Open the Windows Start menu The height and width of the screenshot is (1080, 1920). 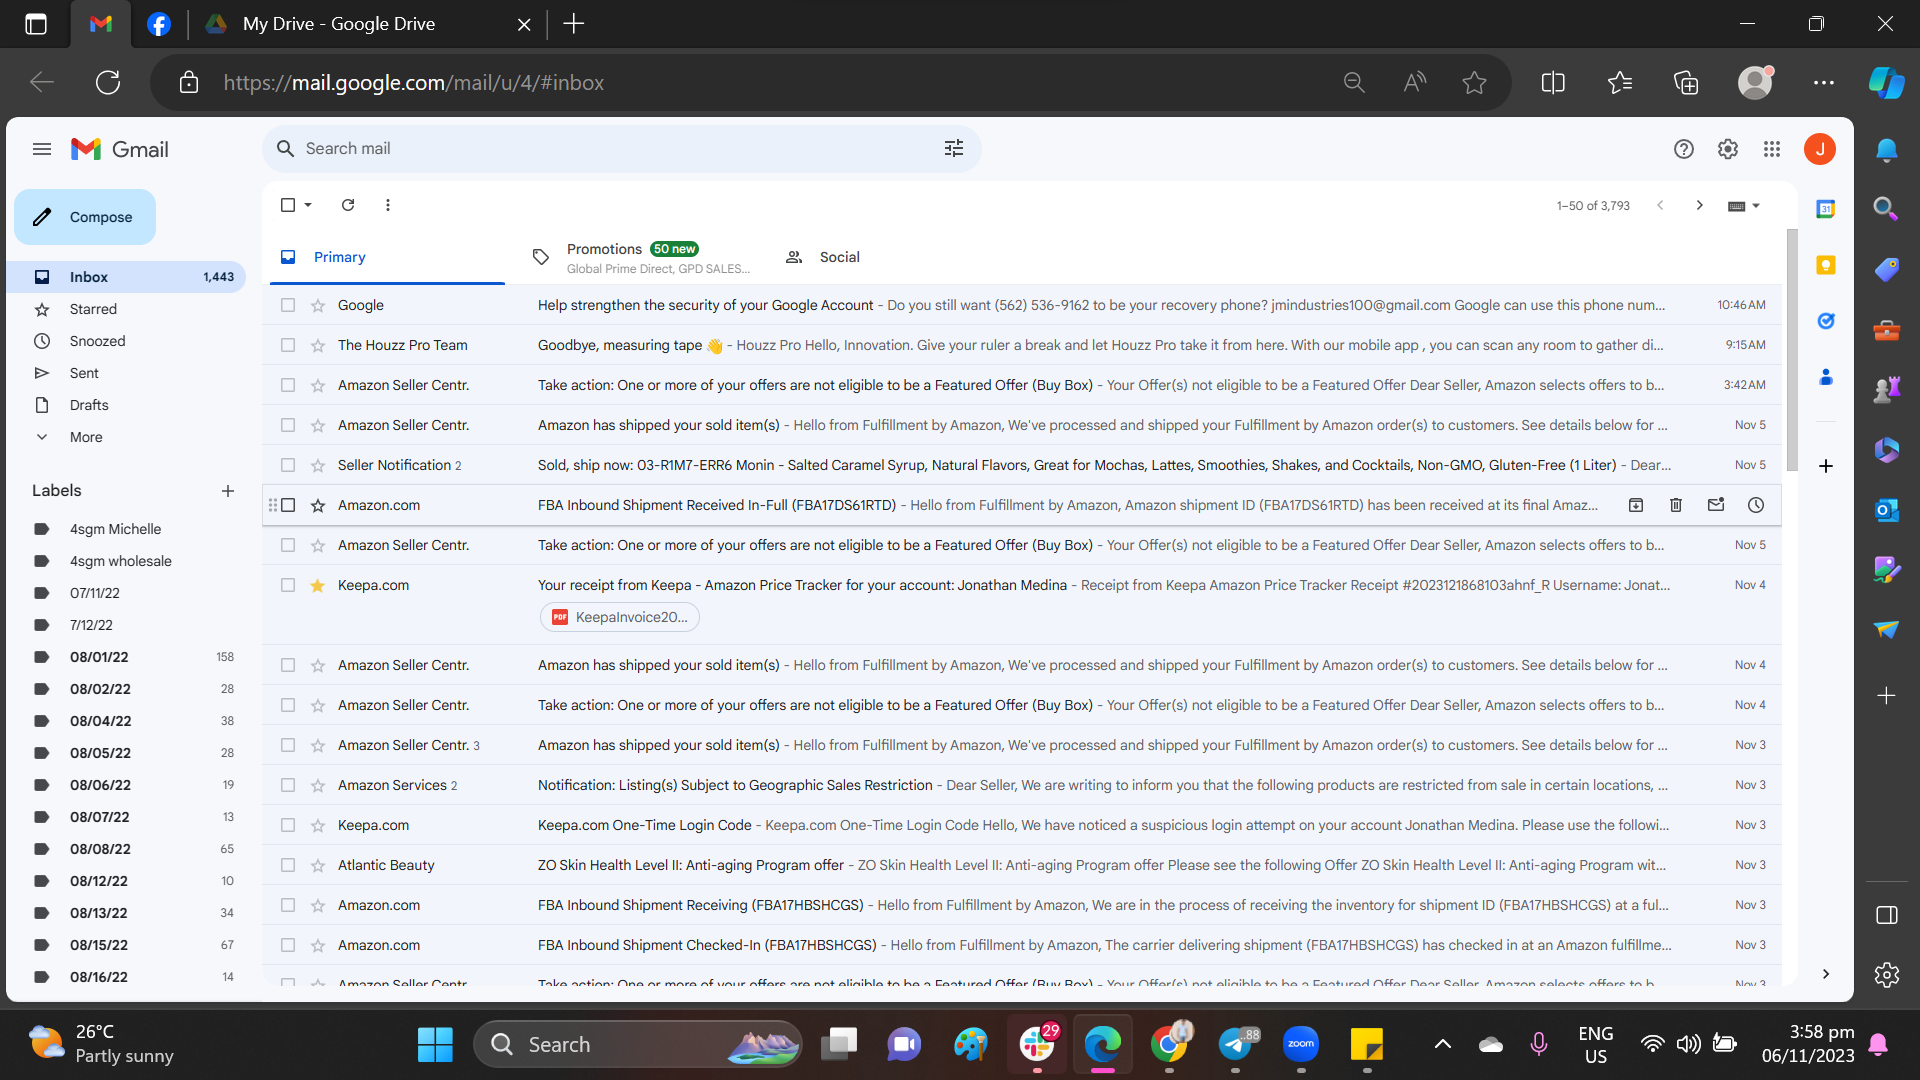435,1044
